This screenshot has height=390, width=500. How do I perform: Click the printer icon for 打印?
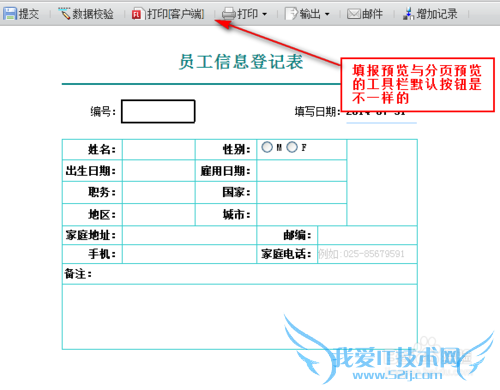[229, 14]
